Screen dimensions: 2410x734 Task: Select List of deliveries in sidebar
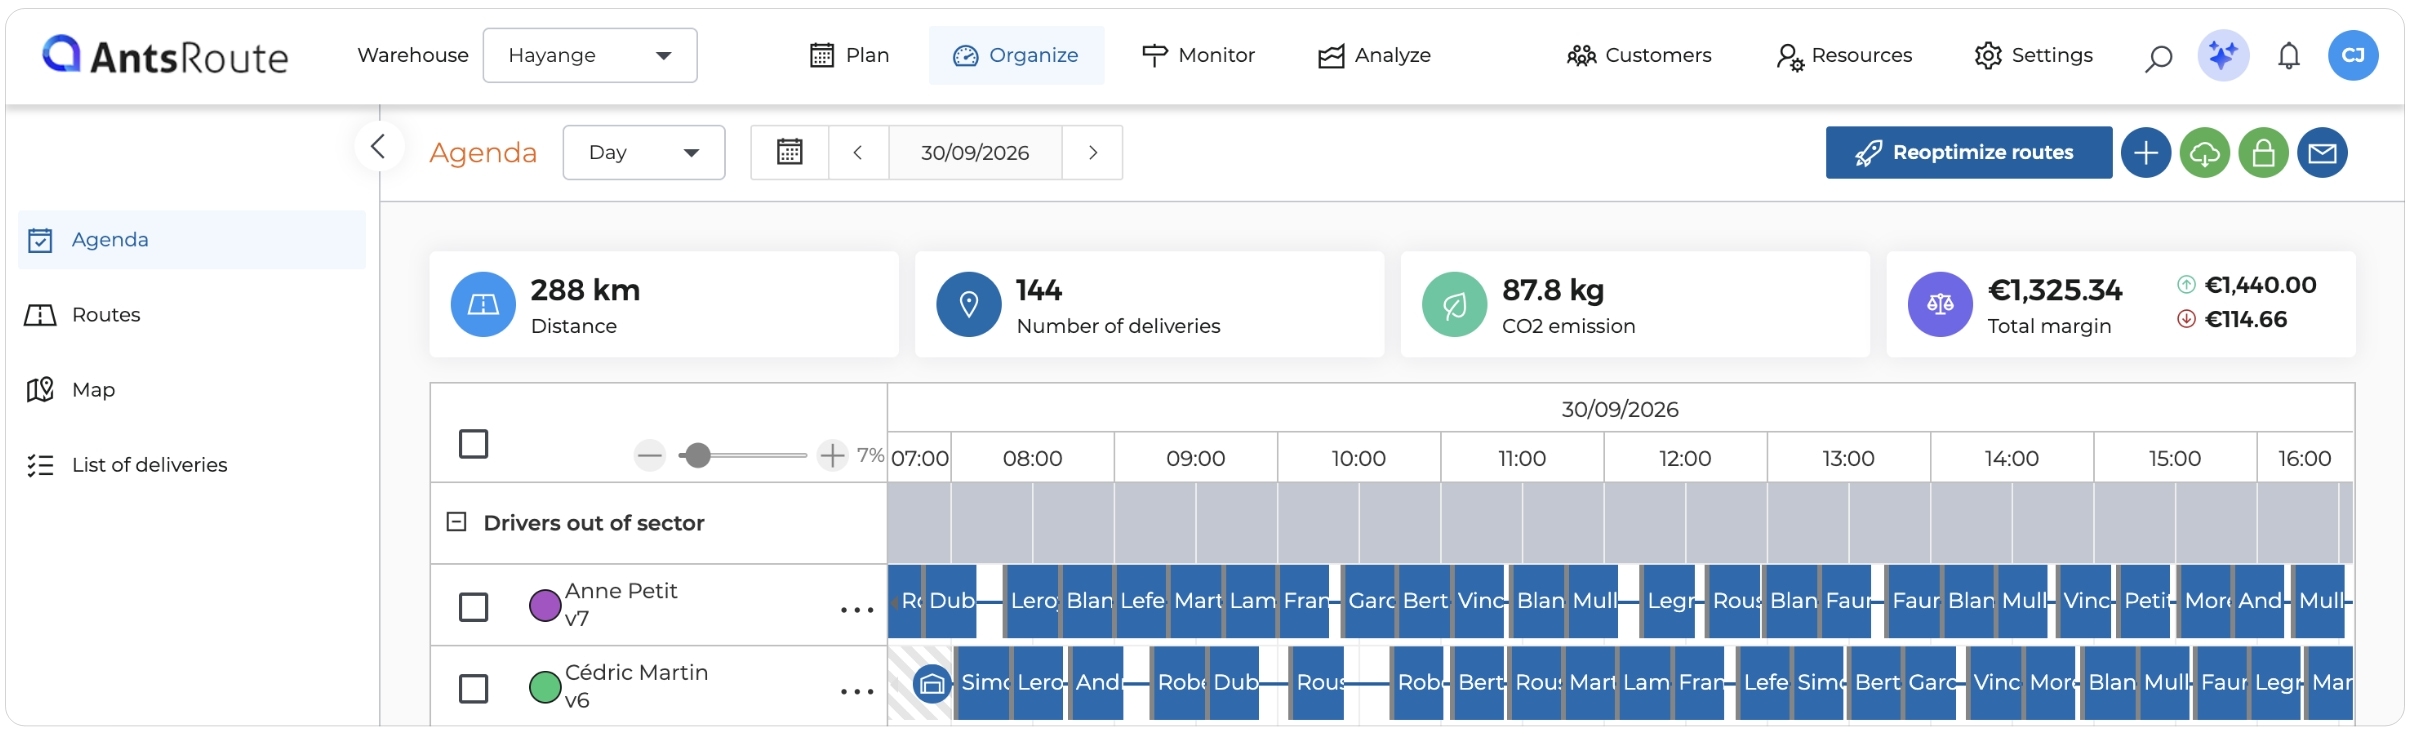(x=192, y=465)
